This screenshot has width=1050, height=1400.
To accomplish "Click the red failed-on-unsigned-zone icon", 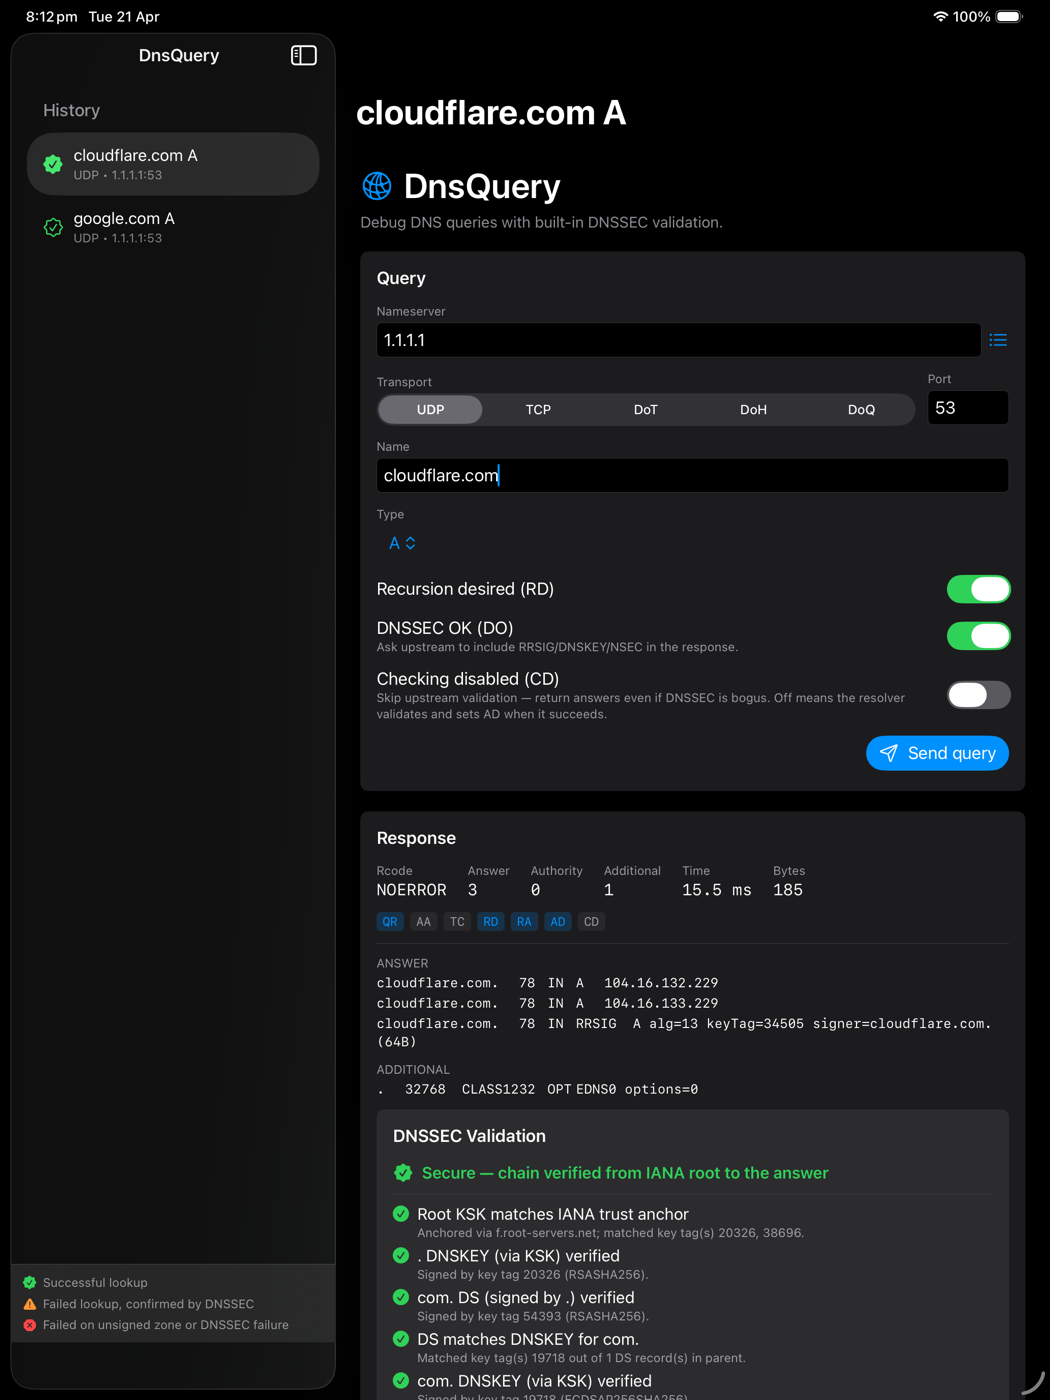I will click(30, 1325).
